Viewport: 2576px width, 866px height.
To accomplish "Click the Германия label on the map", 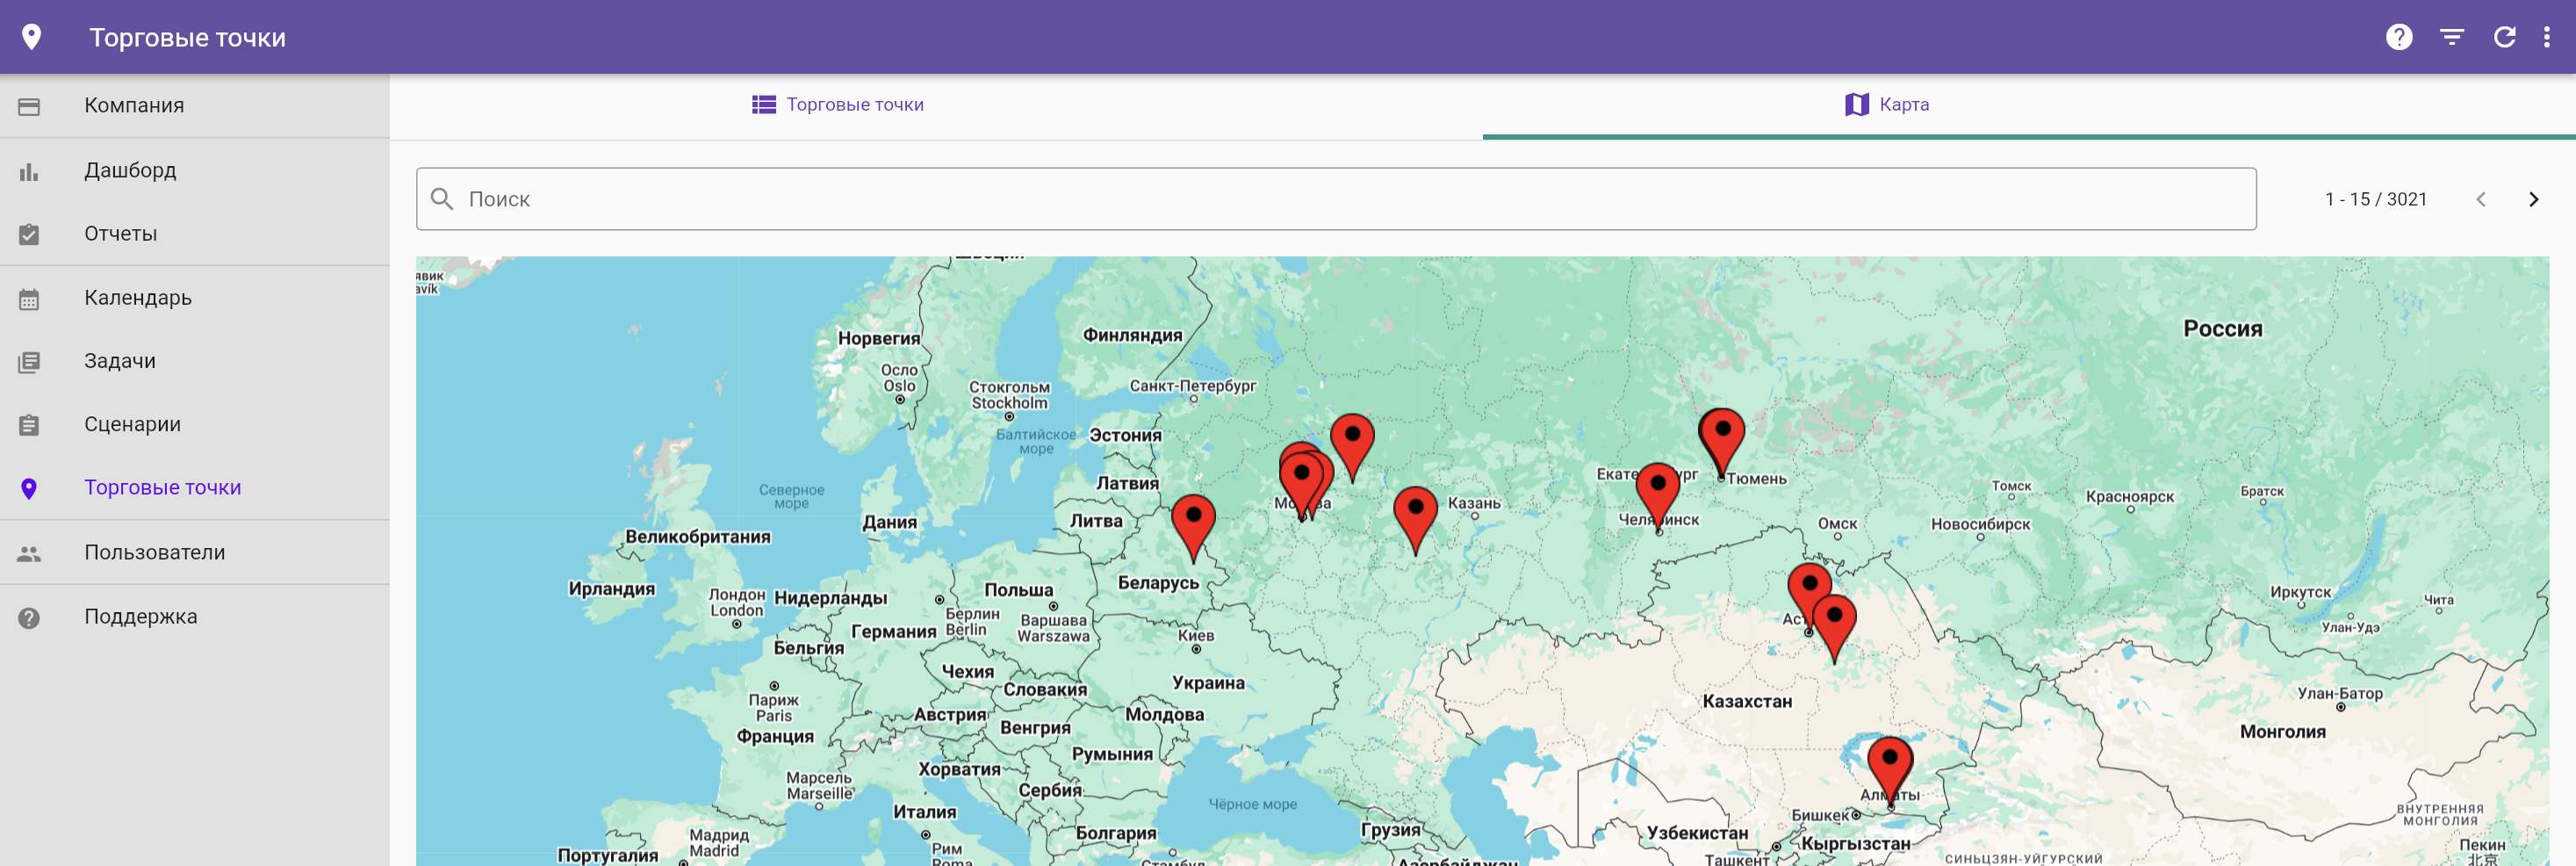I will [x=893, y=632].
